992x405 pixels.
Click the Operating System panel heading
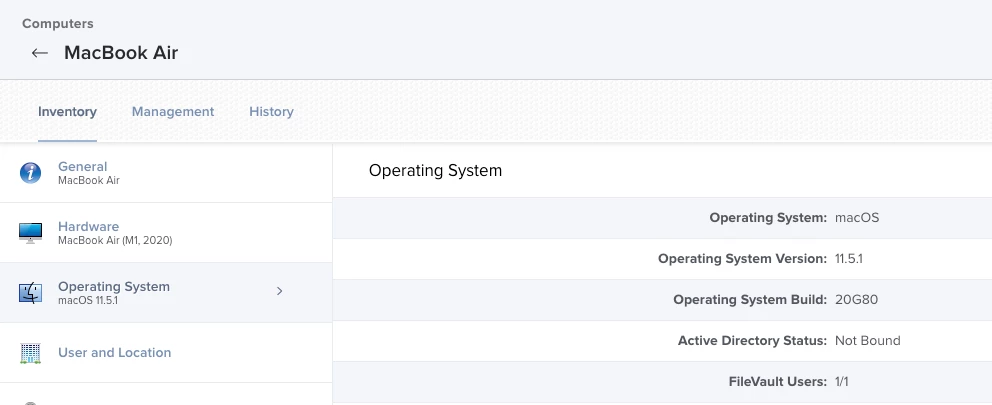(435, 171)
